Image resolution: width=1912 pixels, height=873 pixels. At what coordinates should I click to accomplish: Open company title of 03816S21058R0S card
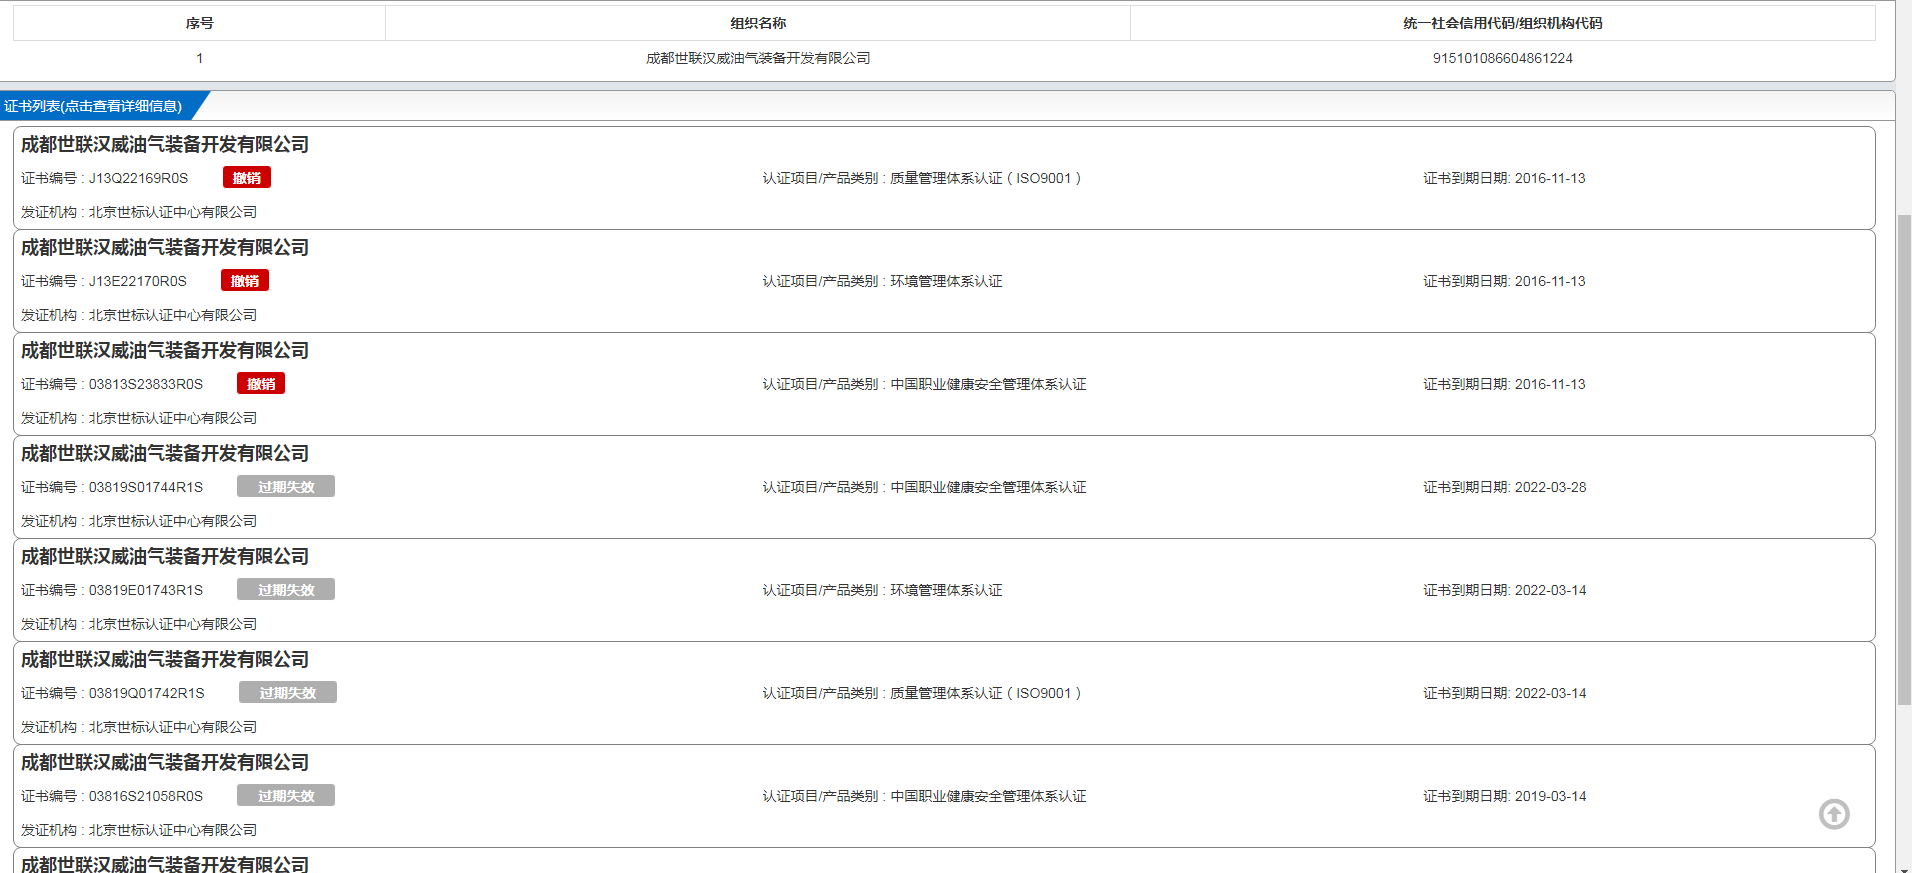point(165,763)
